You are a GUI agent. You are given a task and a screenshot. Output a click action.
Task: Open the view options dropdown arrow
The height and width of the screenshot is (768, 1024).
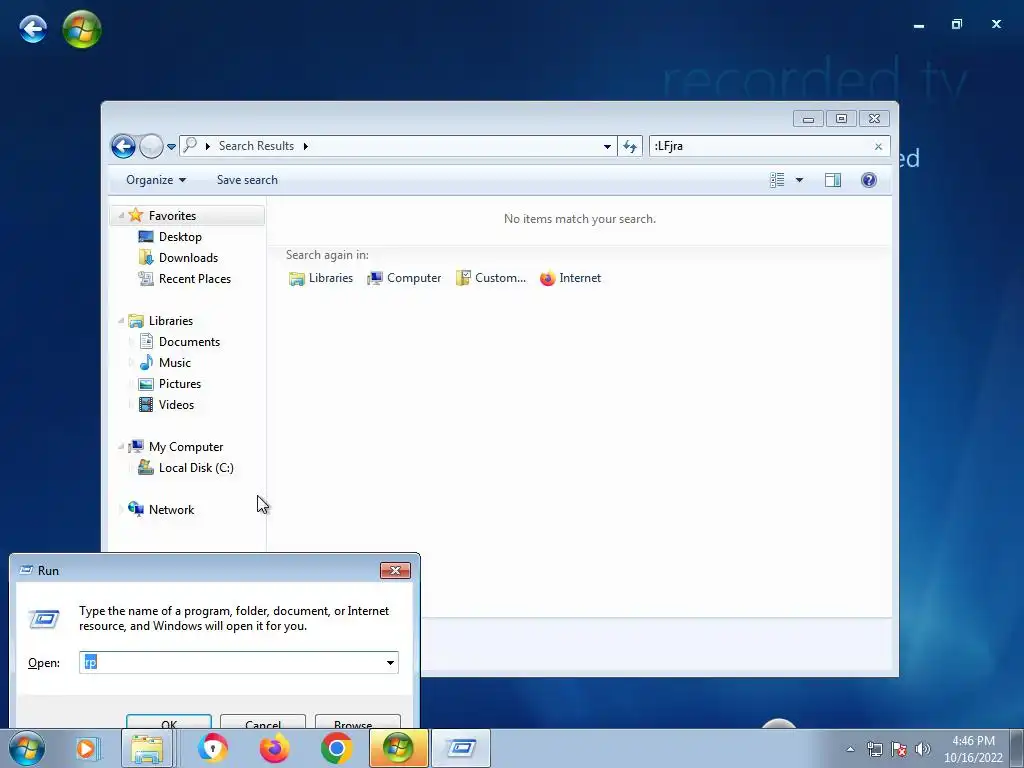pyautogui.click(x=799, y=180)
